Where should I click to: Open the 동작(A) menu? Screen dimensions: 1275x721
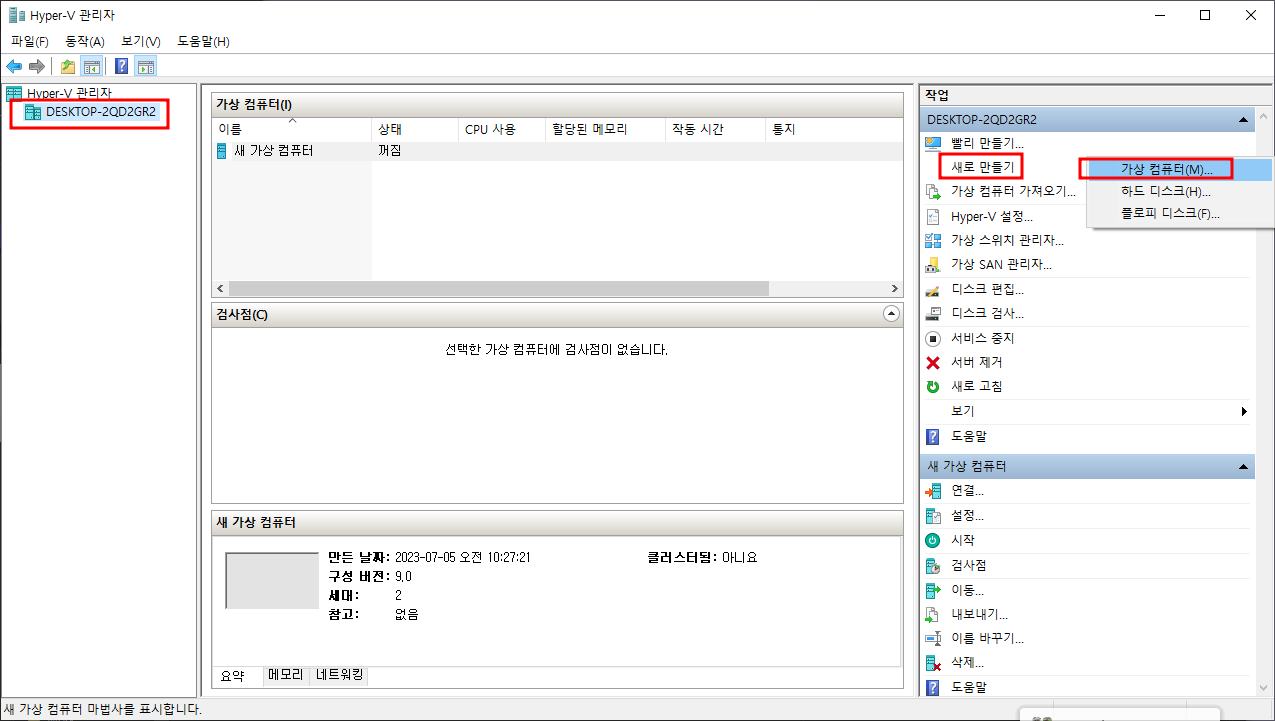point(85,41)
